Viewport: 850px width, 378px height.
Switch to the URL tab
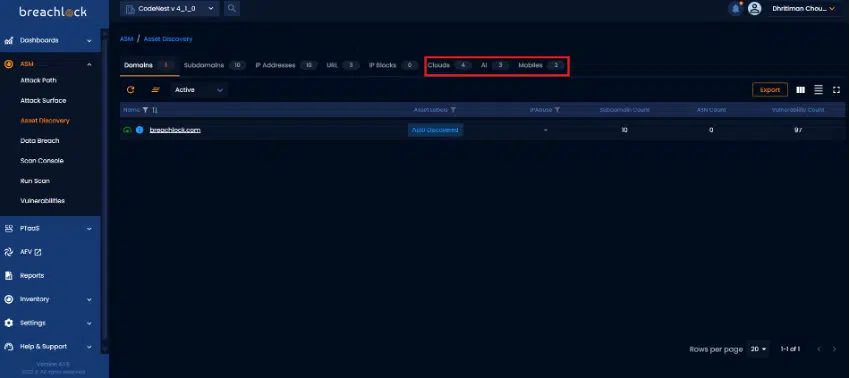coord(343,65)
